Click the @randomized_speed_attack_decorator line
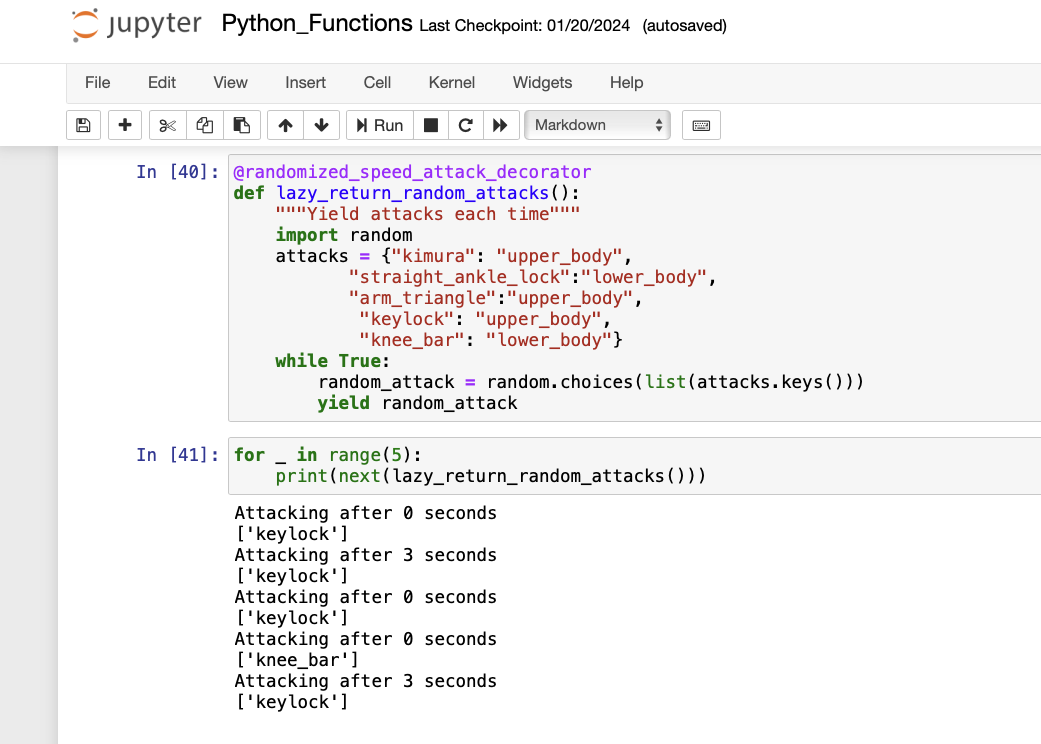Image resolution: width=1041 pixels, height=744 pixels. click(x=412, y=172)
